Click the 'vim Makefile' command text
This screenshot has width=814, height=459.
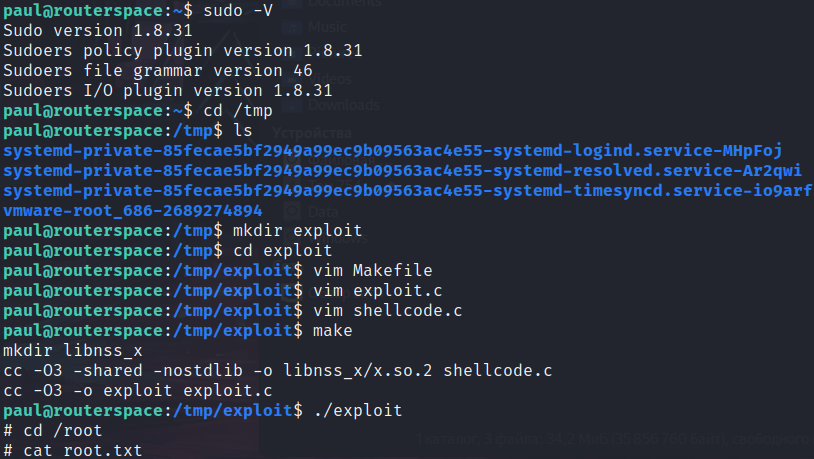click(x=373, y=271)
